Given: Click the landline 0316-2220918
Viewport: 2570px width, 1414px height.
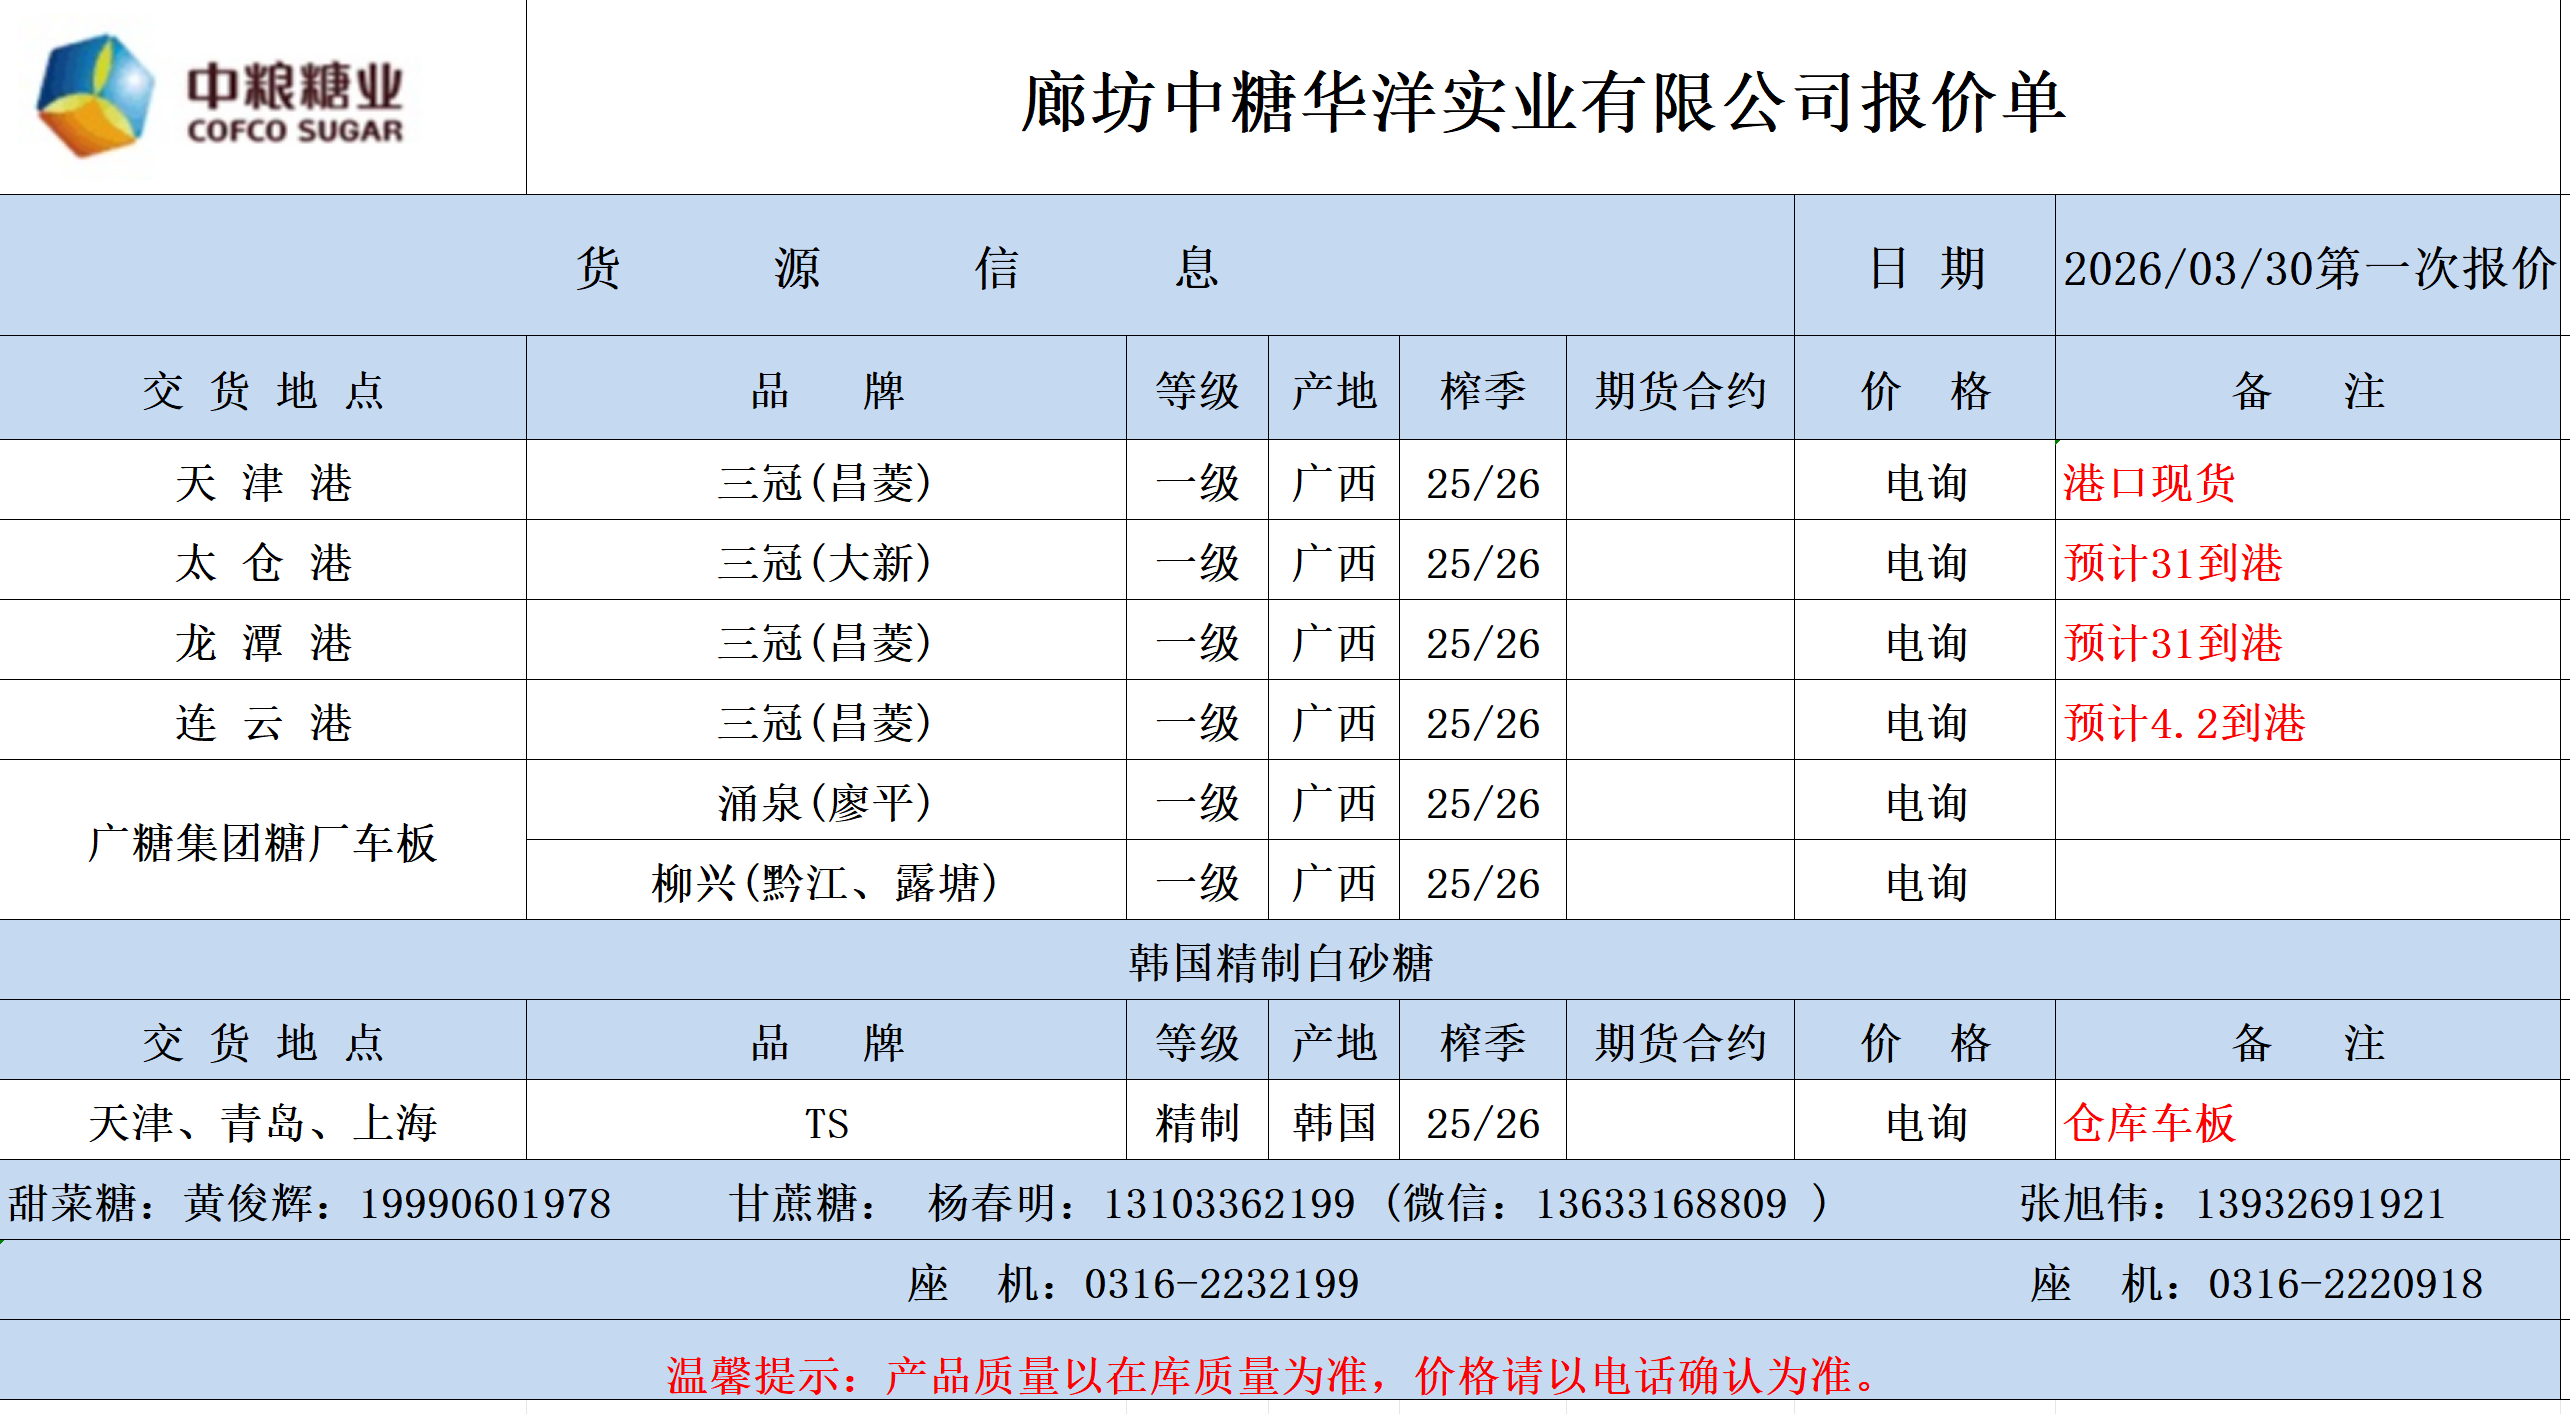Looking at the screenshot, I should pos(2345,1283).
